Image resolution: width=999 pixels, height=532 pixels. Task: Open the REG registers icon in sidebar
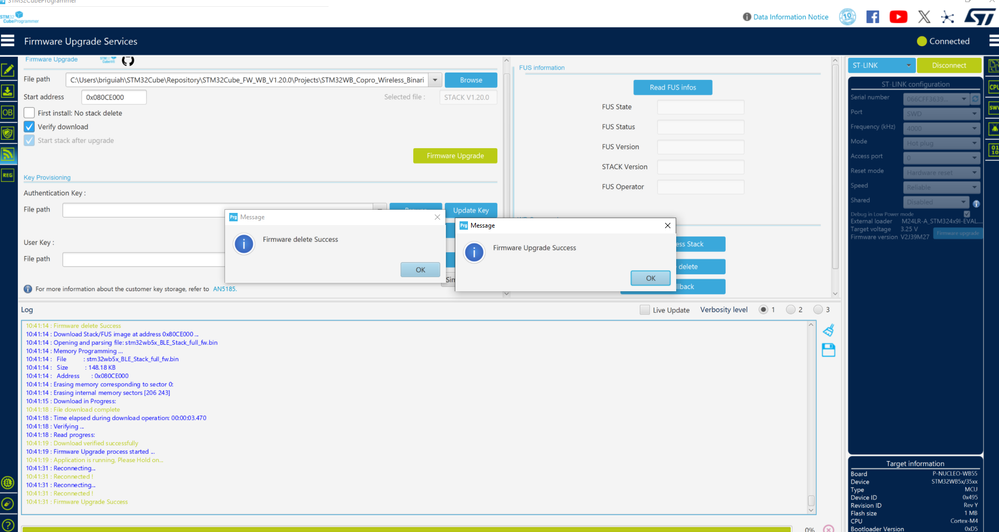[x=8, y=175]
